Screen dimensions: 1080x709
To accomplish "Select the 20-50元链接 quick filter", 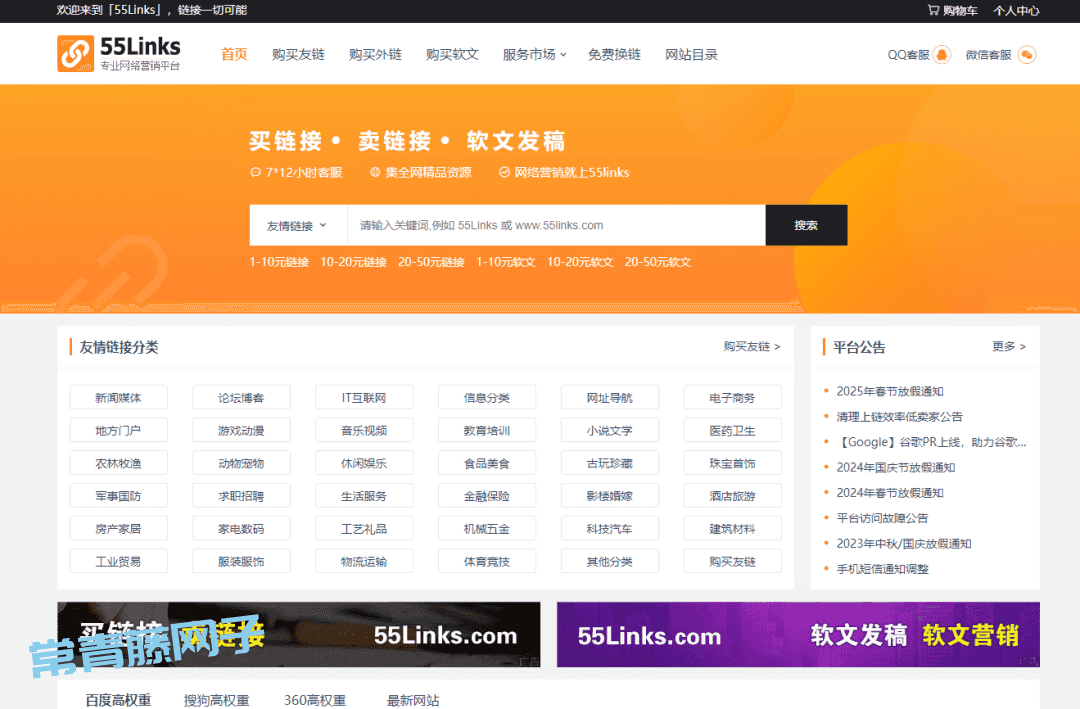I will click(x=431, y=262).
